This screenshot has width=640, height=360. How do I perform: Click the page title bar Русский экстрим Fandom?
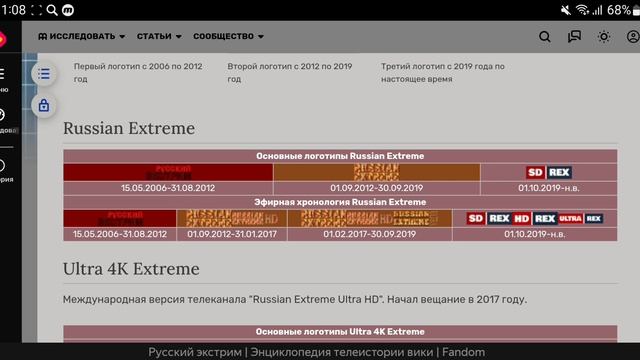pyautogui.click(x=317, y=352)
